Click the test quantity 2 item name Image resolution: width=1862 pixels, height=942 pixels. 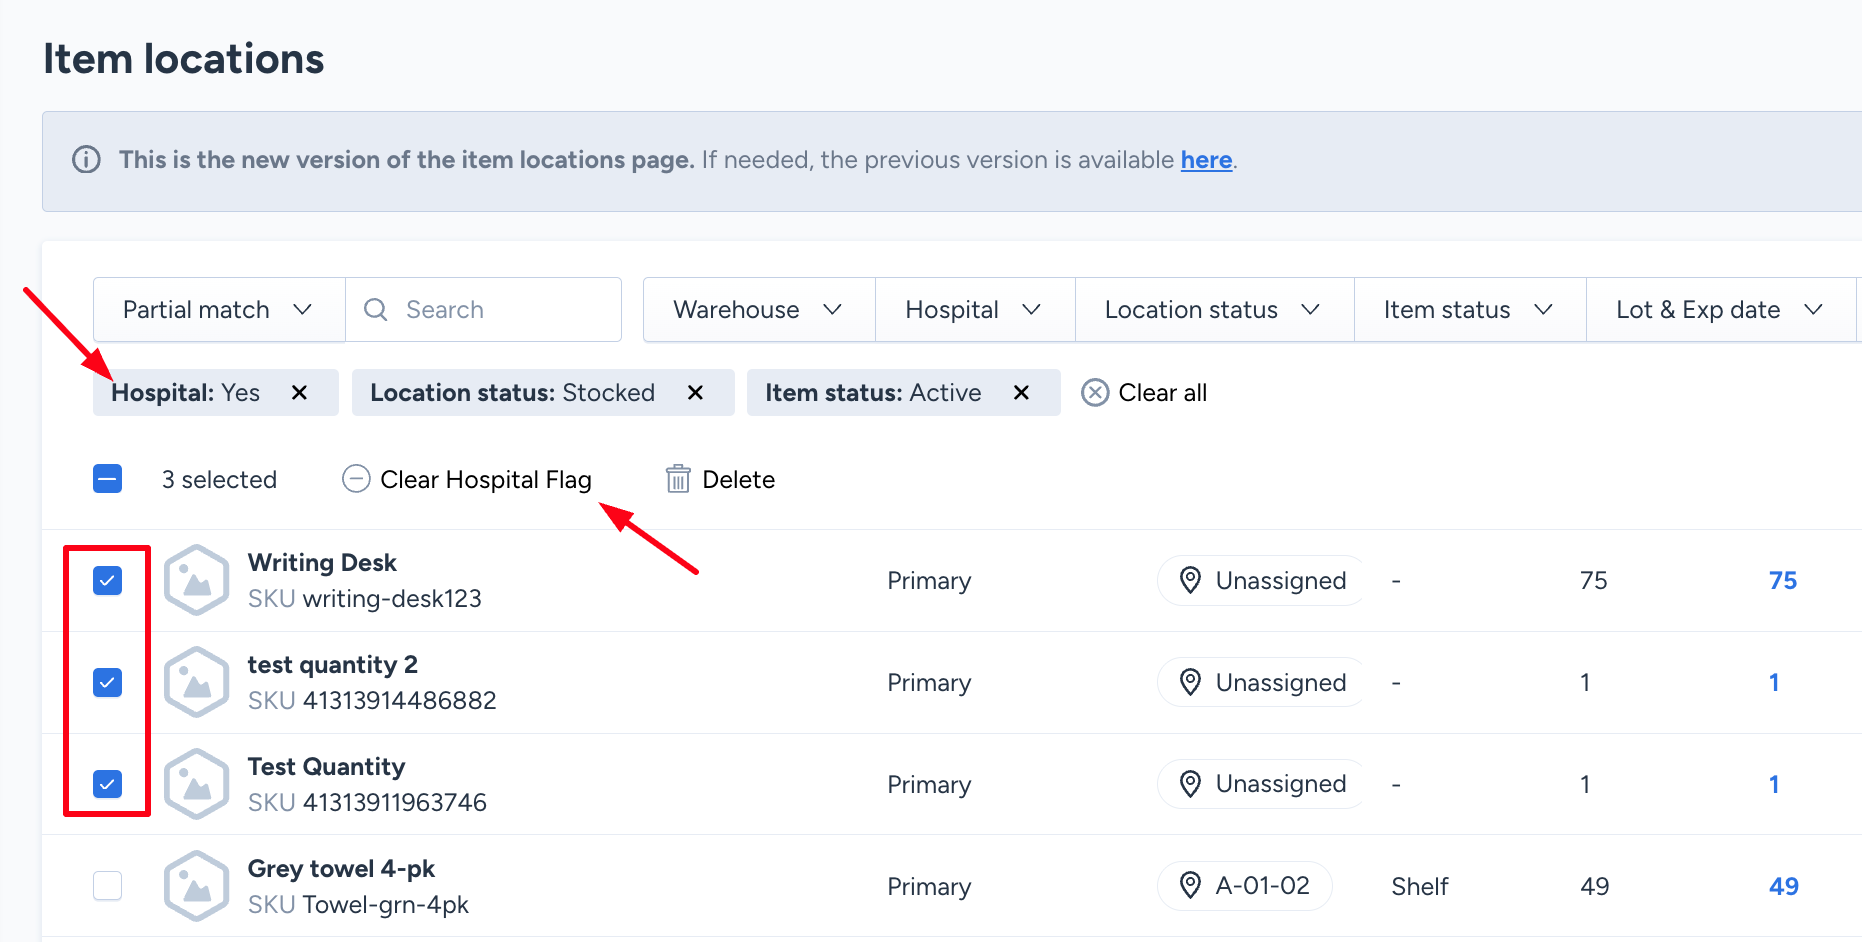(333, 665)
